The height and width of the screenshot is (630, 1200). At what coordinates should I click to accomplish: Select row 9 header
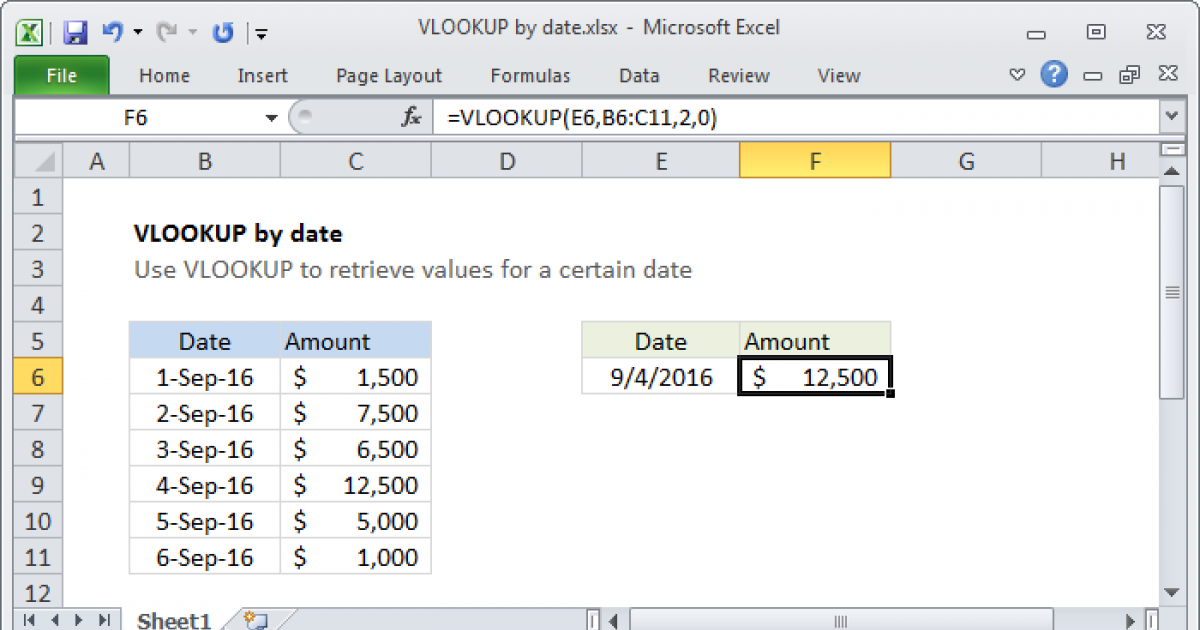pos(39,485)
